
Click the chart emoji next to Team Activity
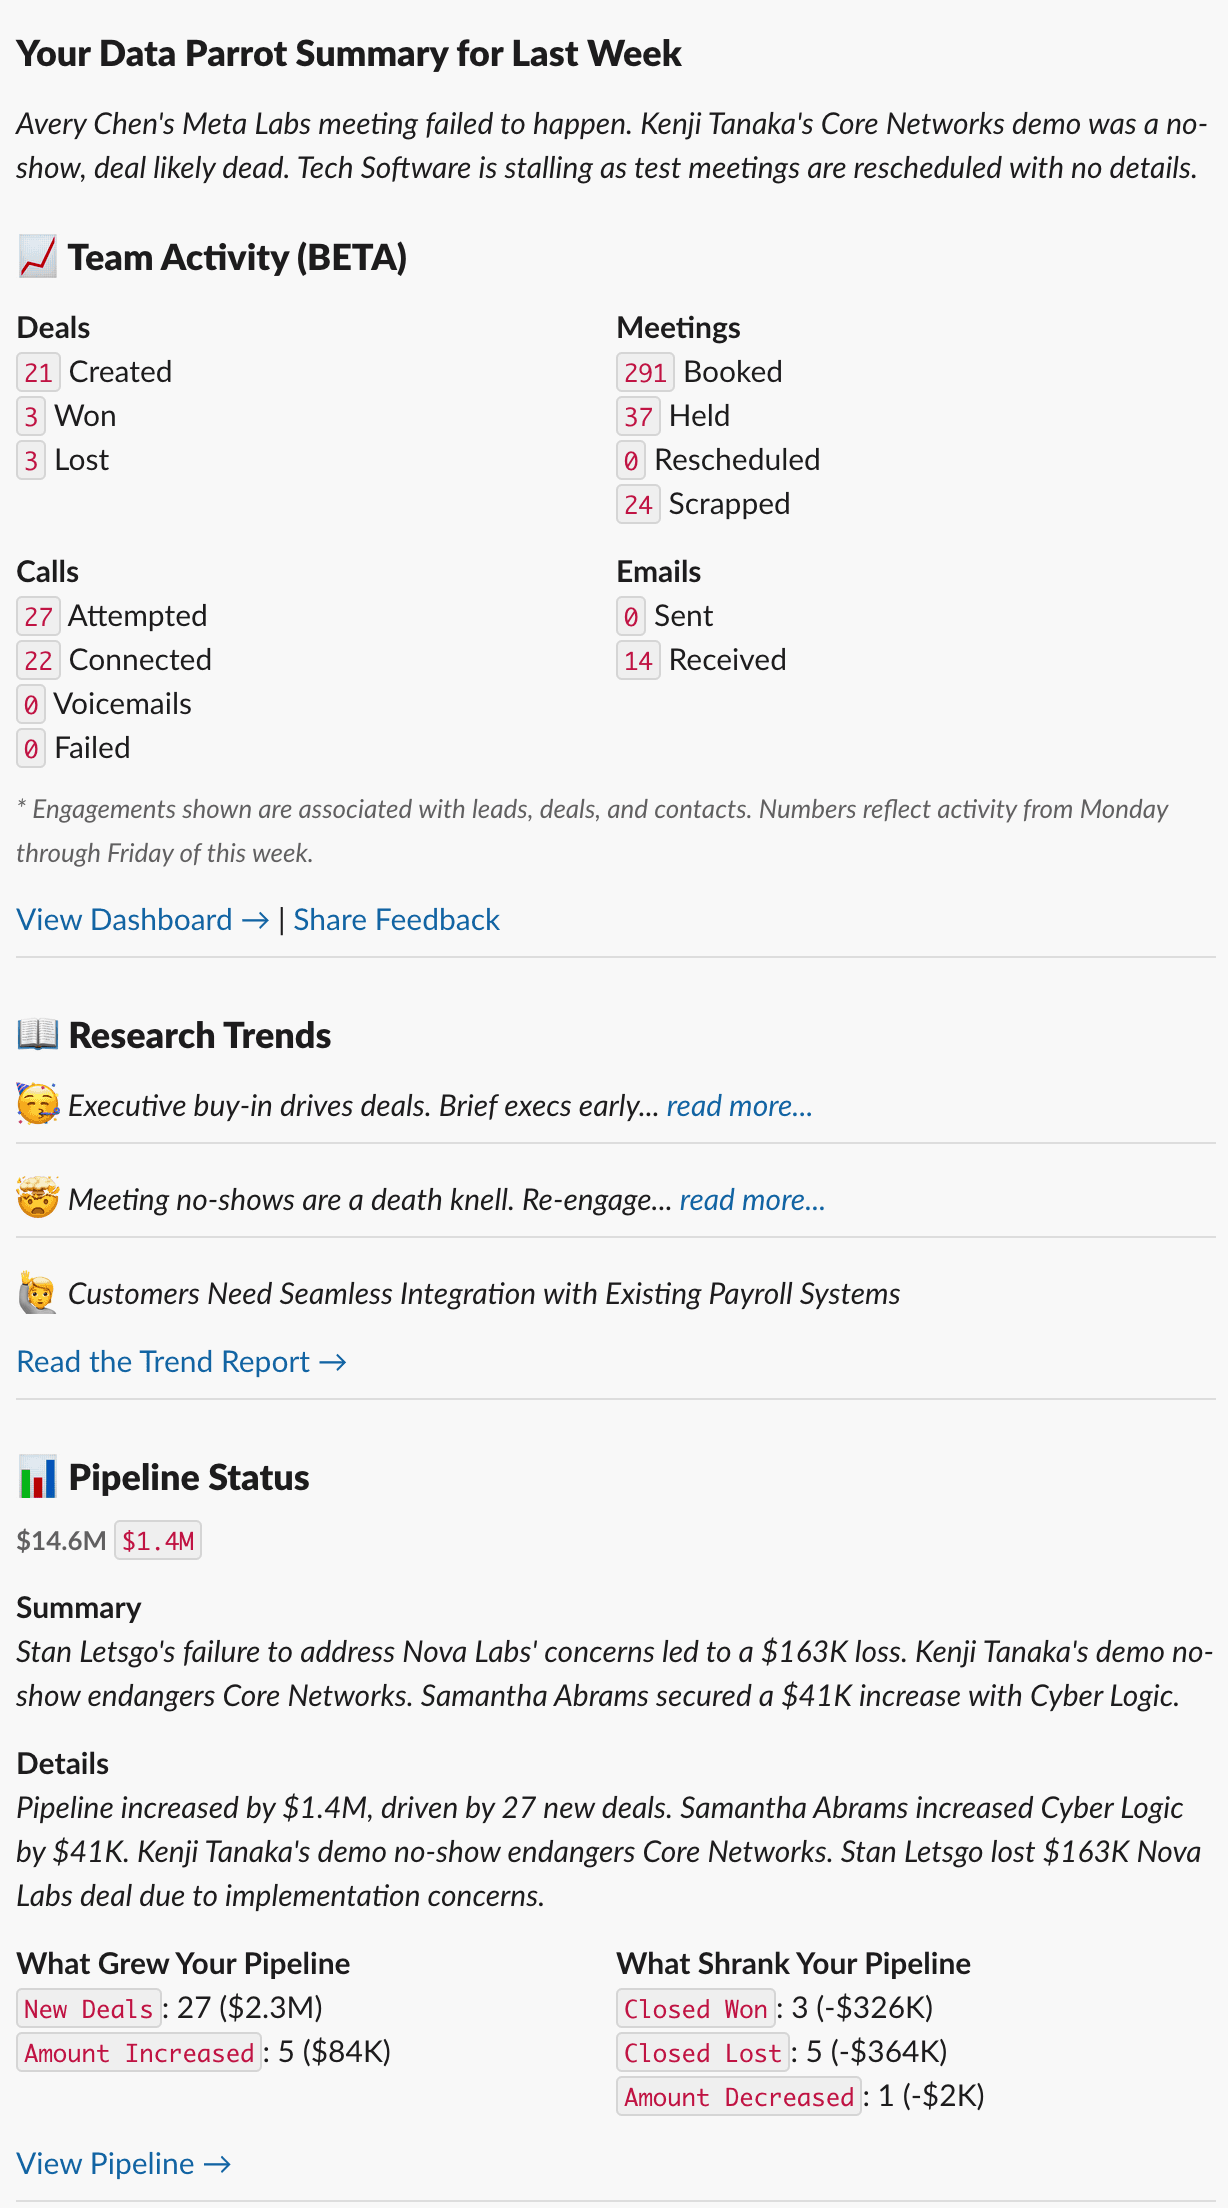pyautogui.click(x=36, y=258)
